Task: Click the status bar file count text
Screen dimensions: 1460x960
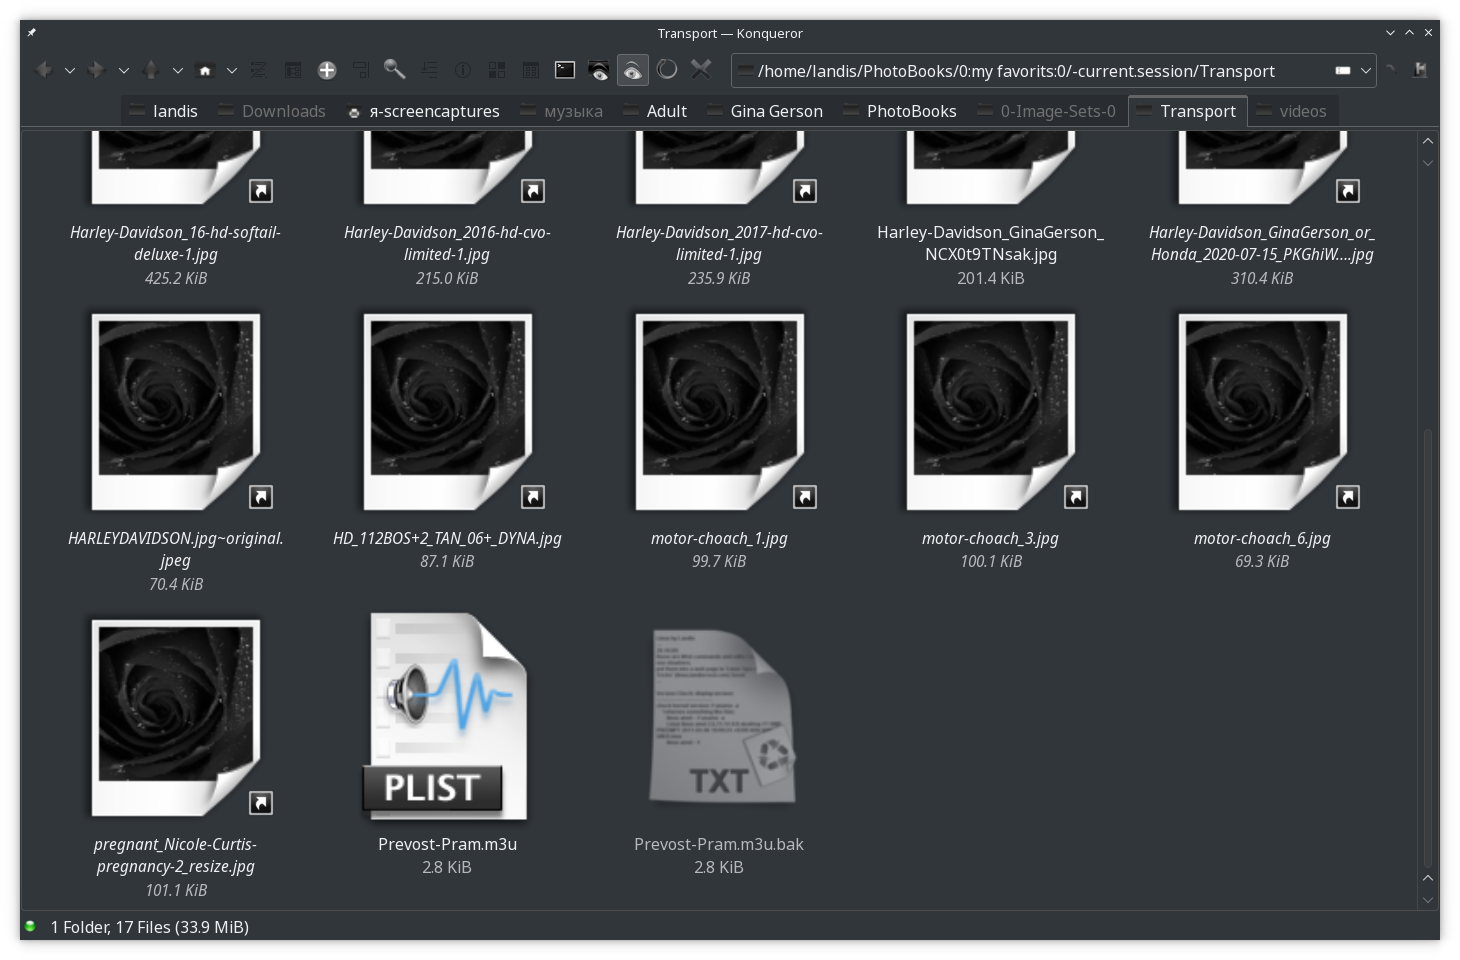Action: coord(150,927)
